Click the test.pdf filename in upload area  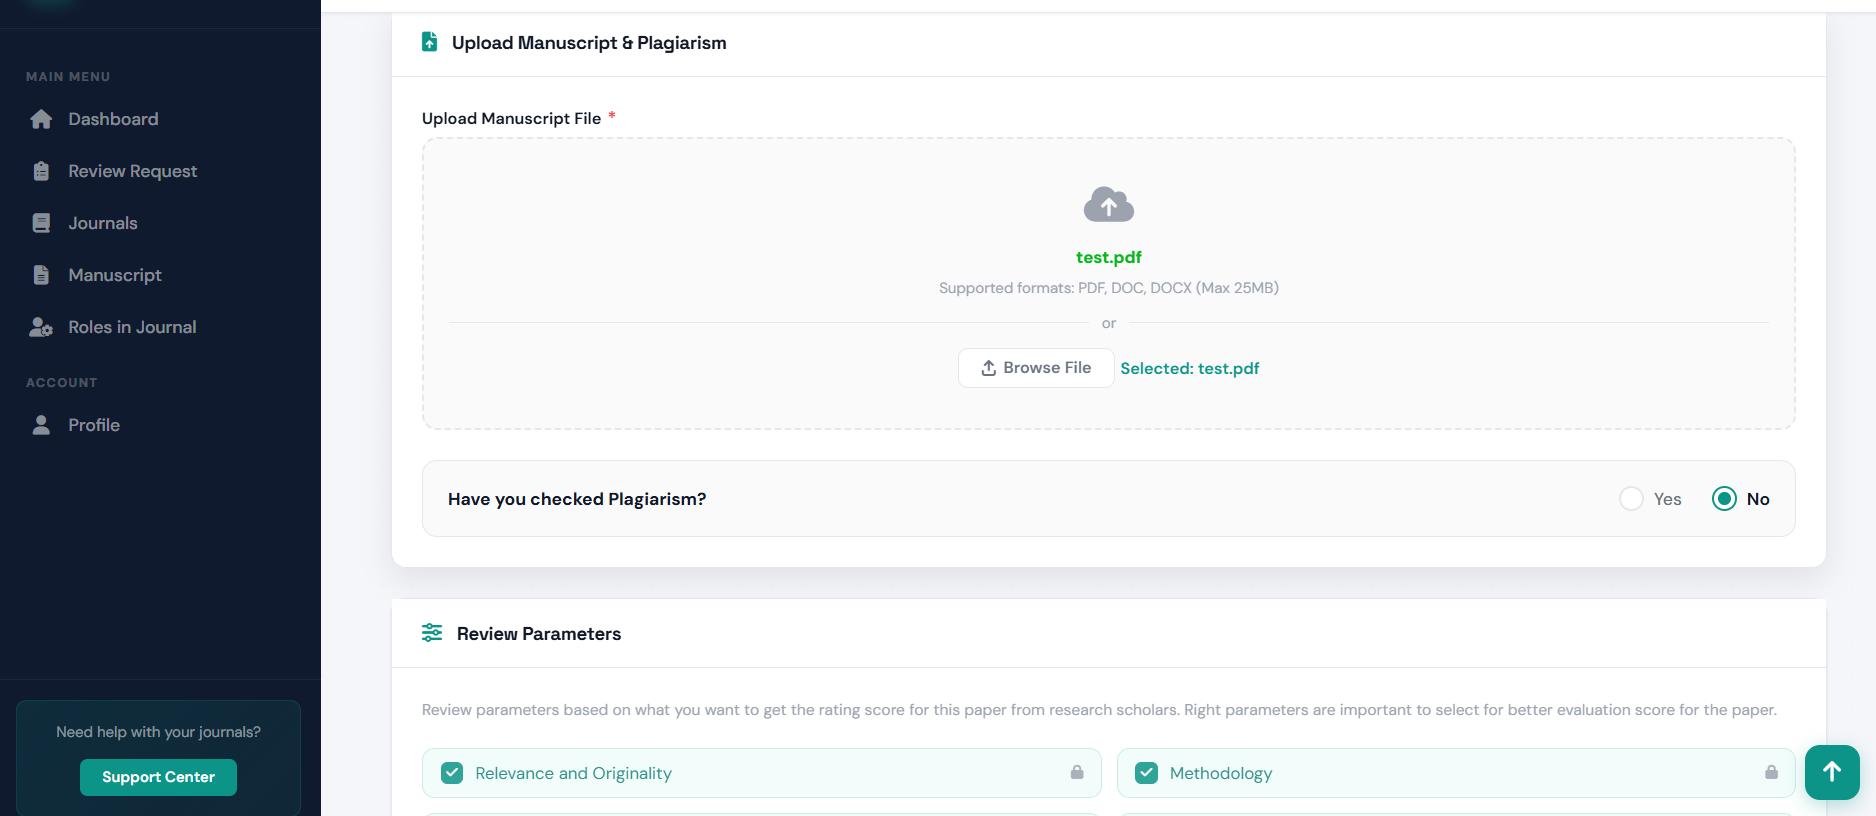pos(1109,257)
